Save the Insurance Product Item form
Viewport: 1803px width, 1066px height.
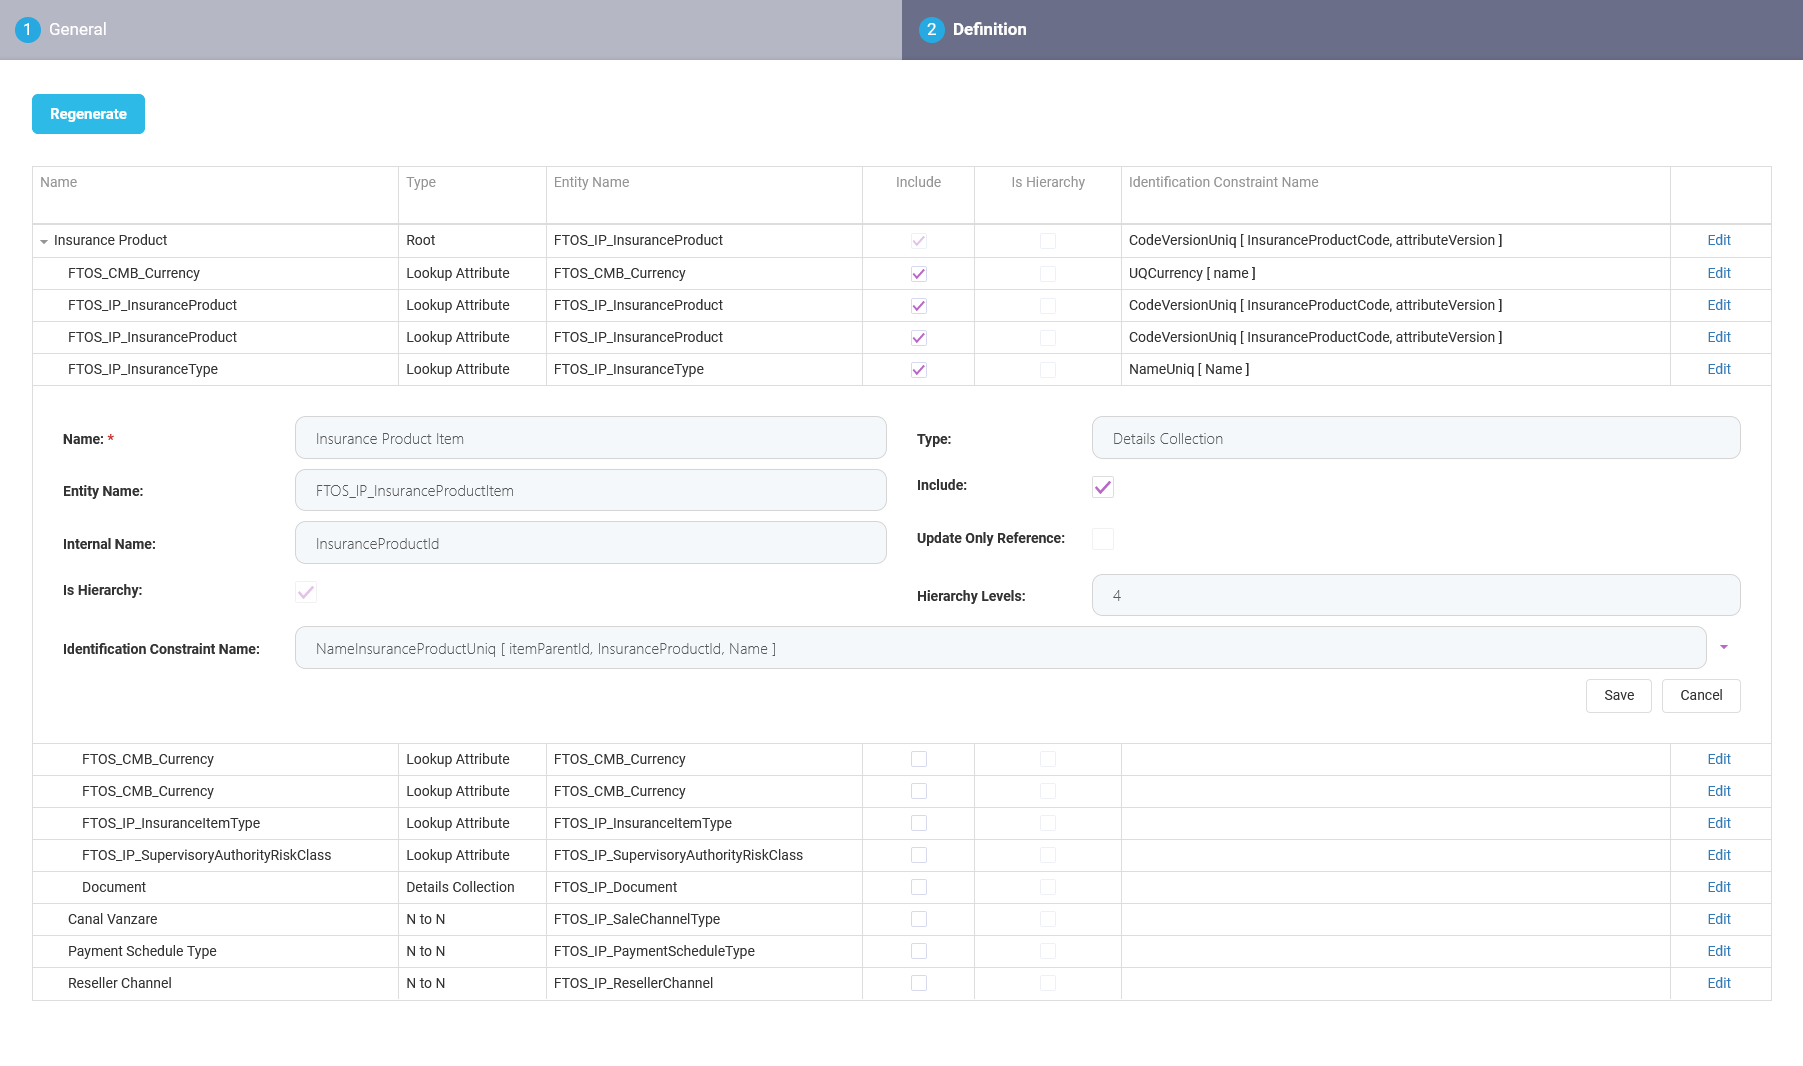1618,695
